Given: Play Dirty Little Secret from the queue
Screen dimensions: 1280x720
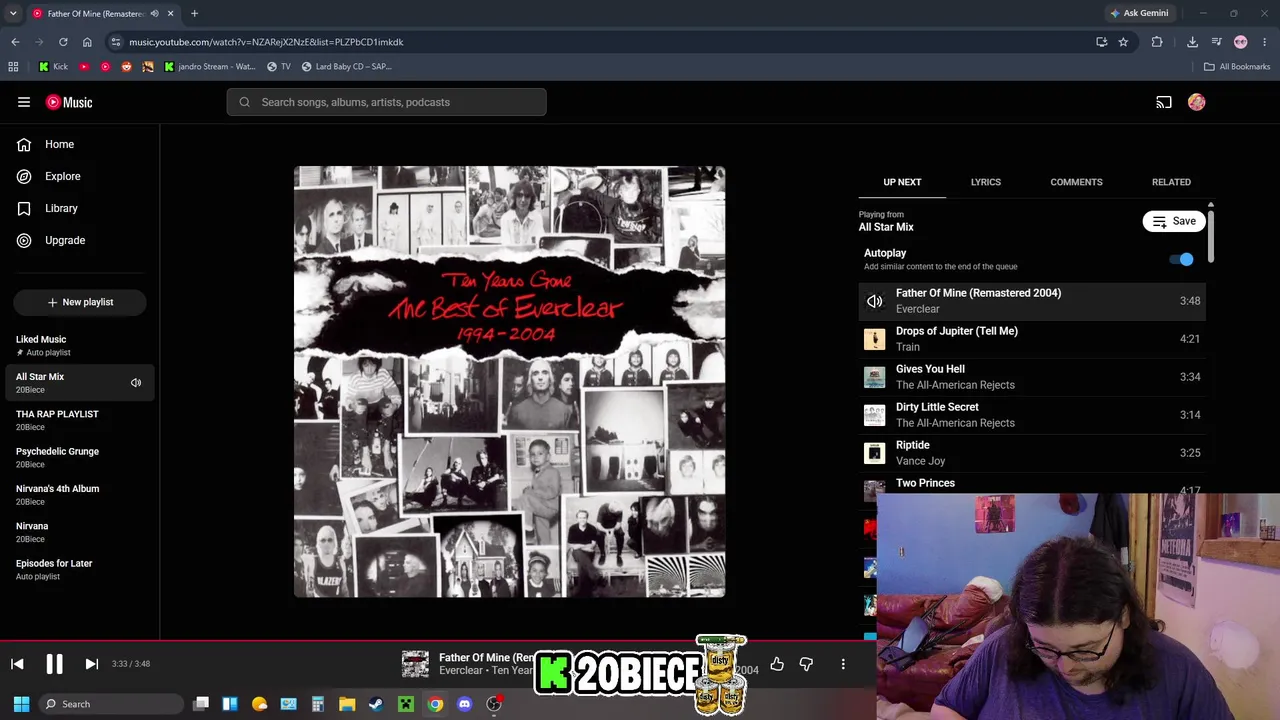Looking at the screenshot, I should pyautogui.click(x=1032, y=415).
